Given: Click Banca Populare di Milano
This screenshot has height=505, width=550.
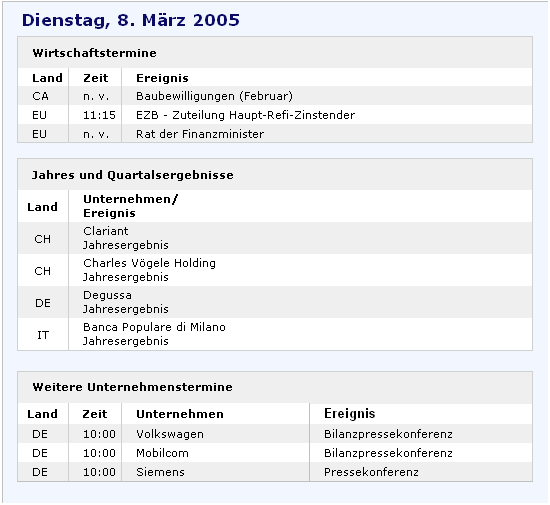Looking at the screenshot, I should tap(154, 327).
